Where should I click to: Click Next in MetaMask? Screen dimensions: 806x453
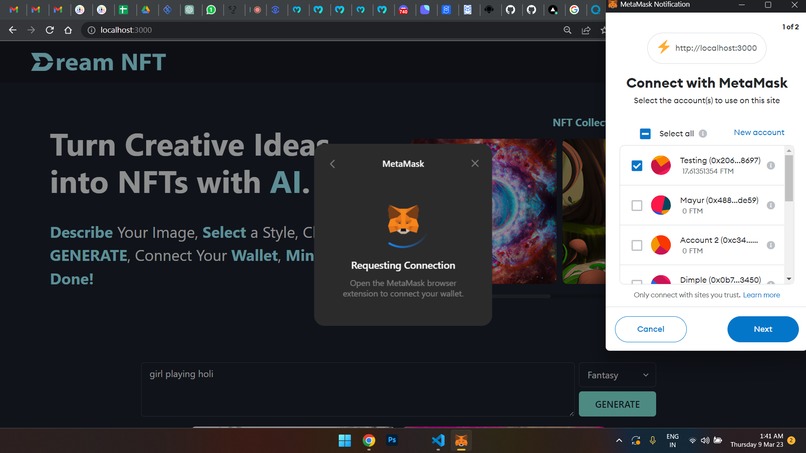[763, 329]
